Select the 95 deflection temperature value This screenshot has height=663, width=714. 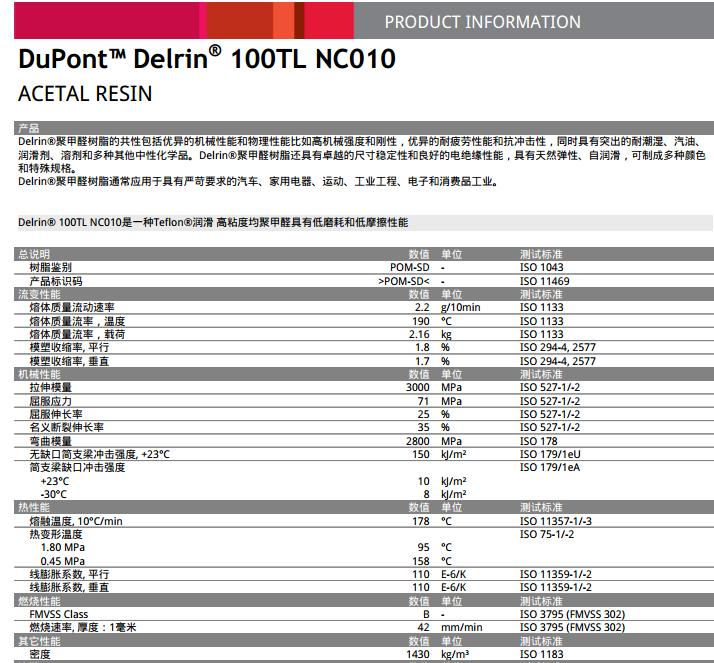coord(423,547)
